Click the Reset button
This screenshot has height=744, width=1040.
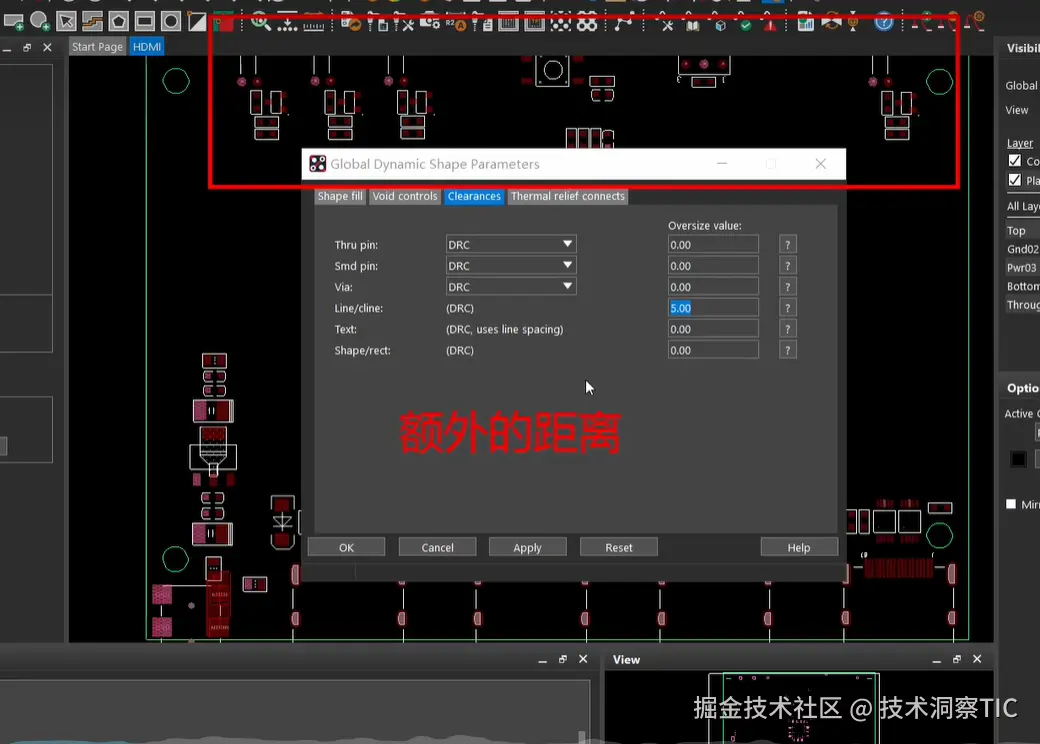click(x=618, y=547)
